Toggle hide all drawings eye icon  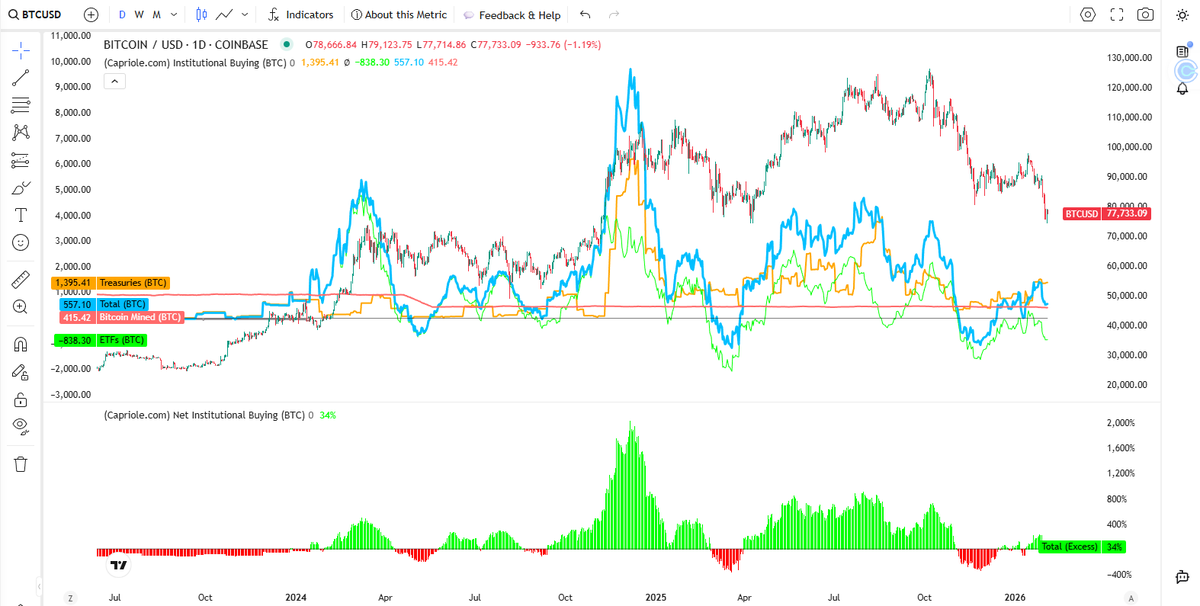click(20, 426)
